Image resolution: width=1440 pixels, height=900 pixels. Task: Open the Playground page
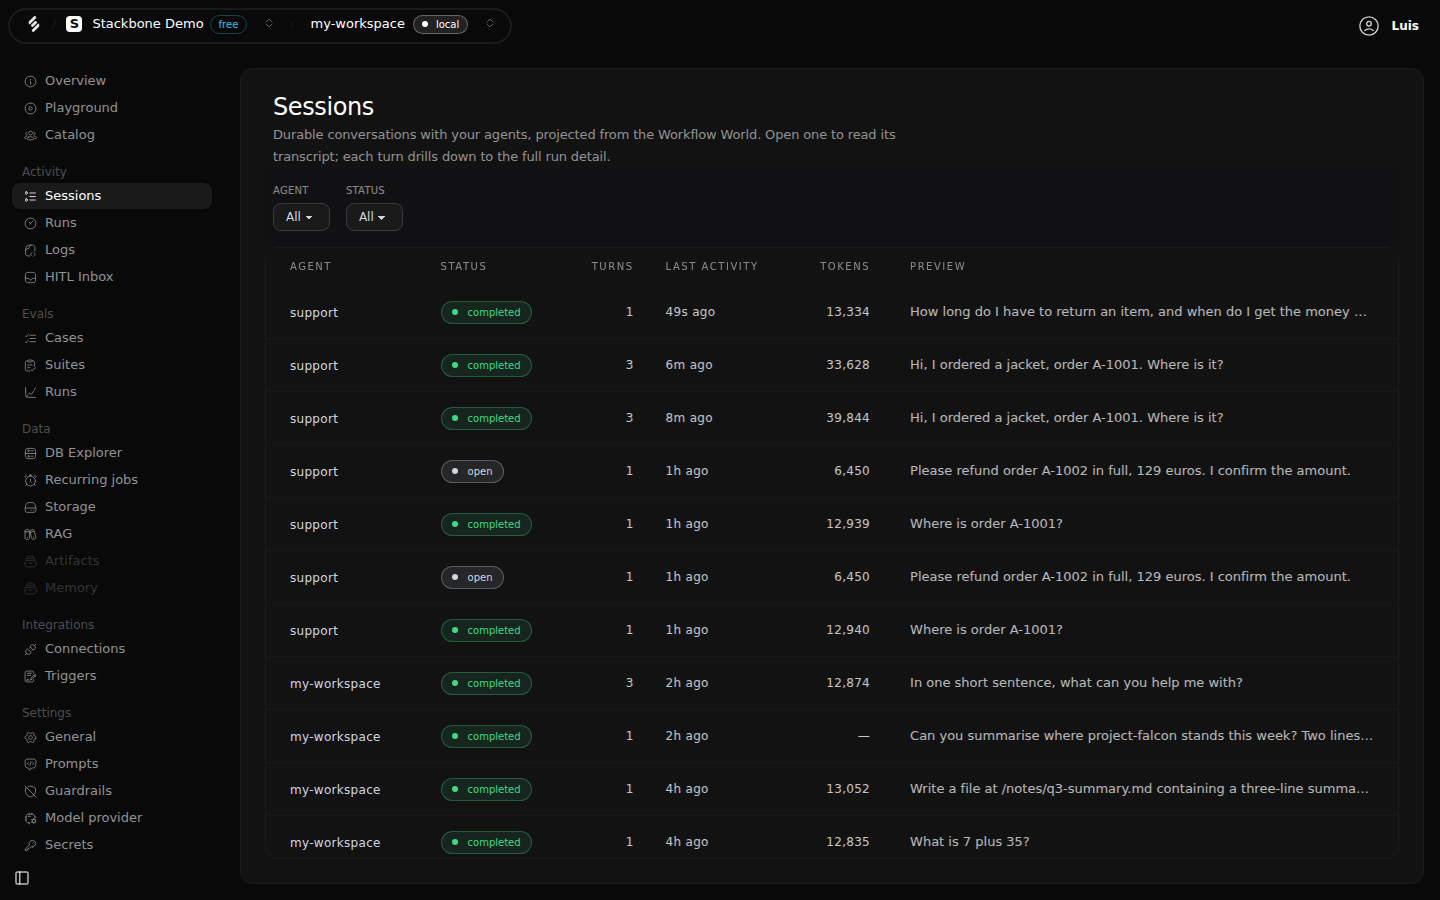(x=112, y=108)
